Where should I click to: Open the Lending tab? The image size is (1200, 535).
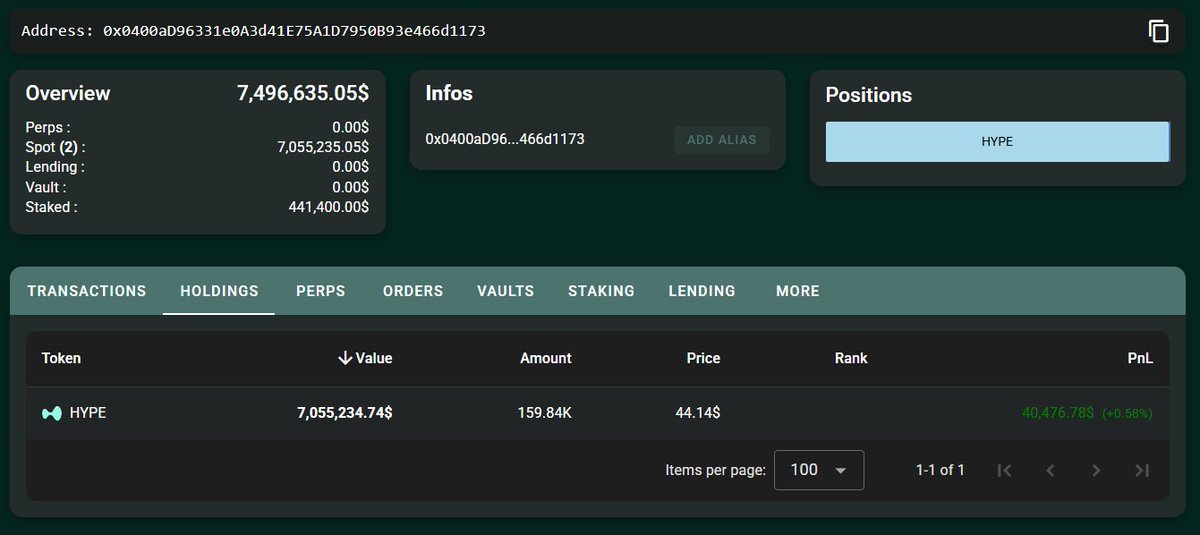[x=702, y=291]
